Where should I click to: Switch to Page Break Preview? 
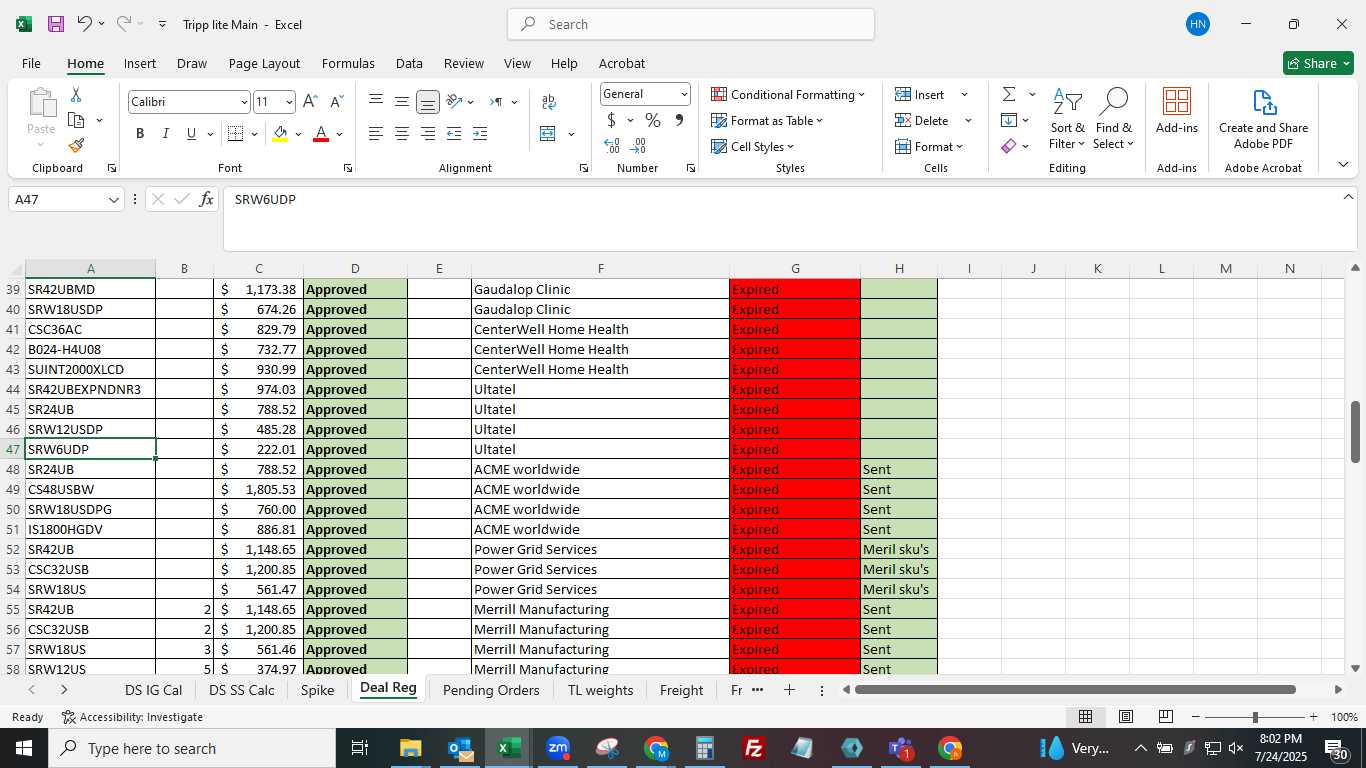[x=1165, y=717]
